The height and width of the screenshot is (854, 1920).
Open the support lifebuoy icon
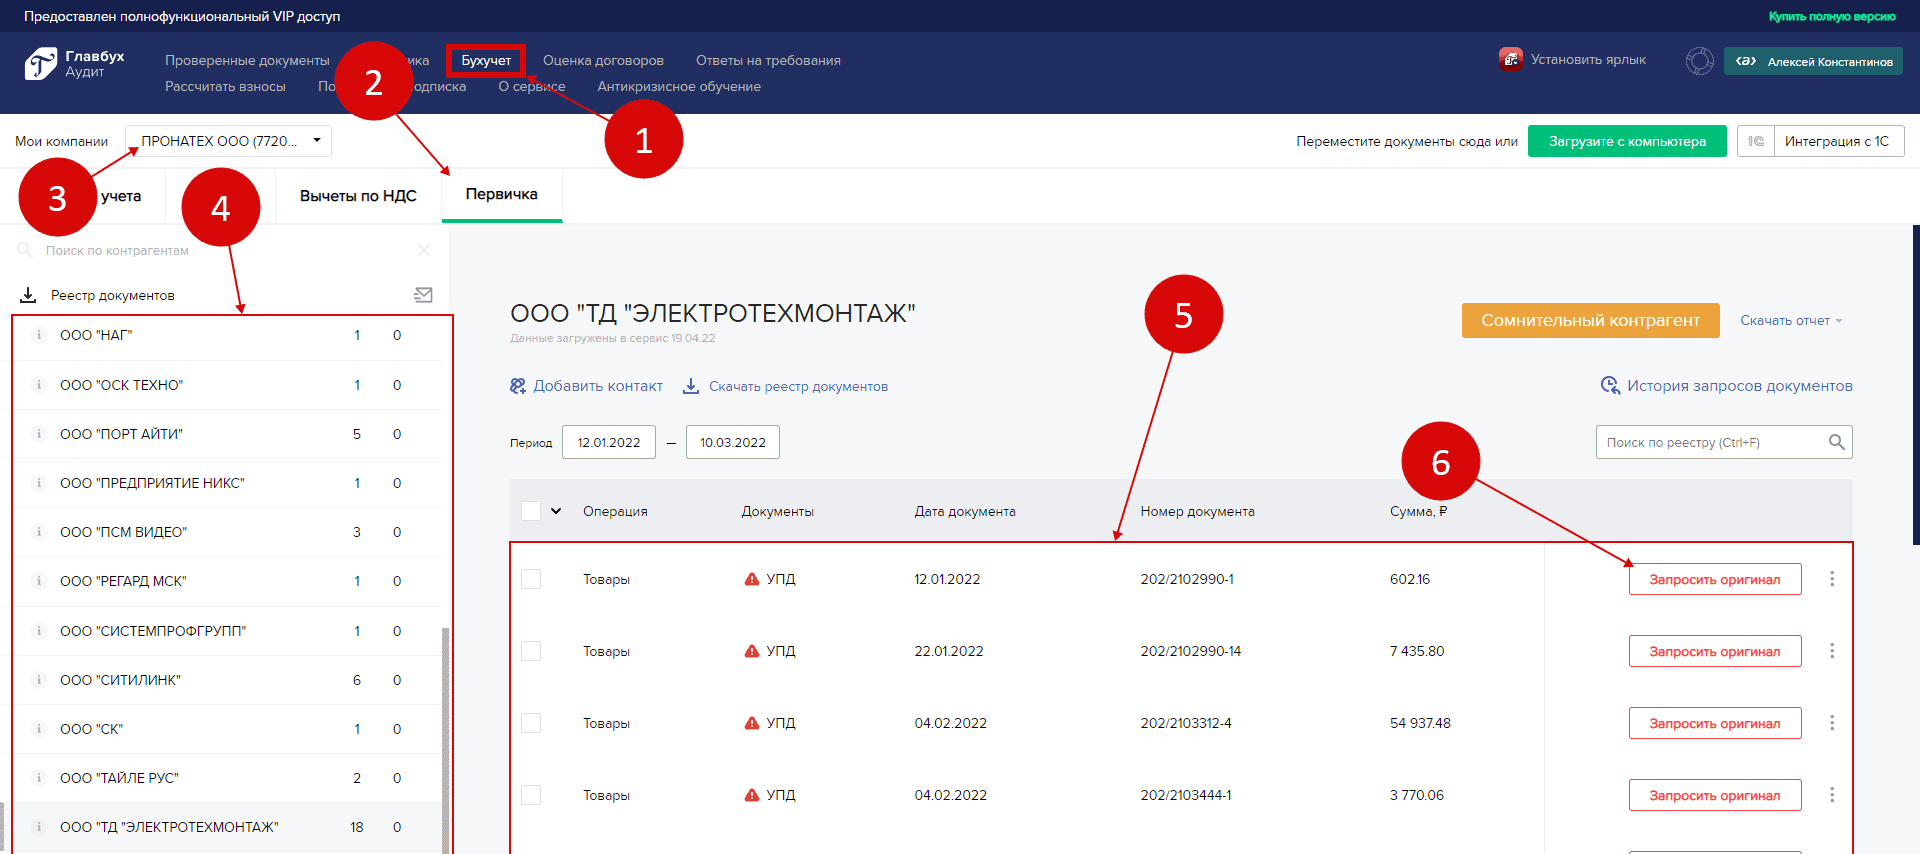tap(1699, 61)
